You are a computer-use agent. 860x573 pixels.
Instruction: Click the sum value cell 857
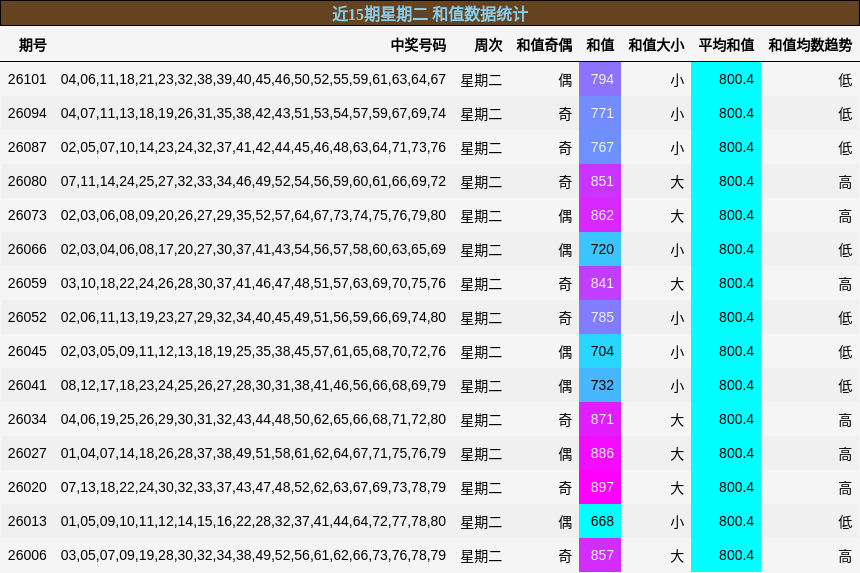click(600, 555)
